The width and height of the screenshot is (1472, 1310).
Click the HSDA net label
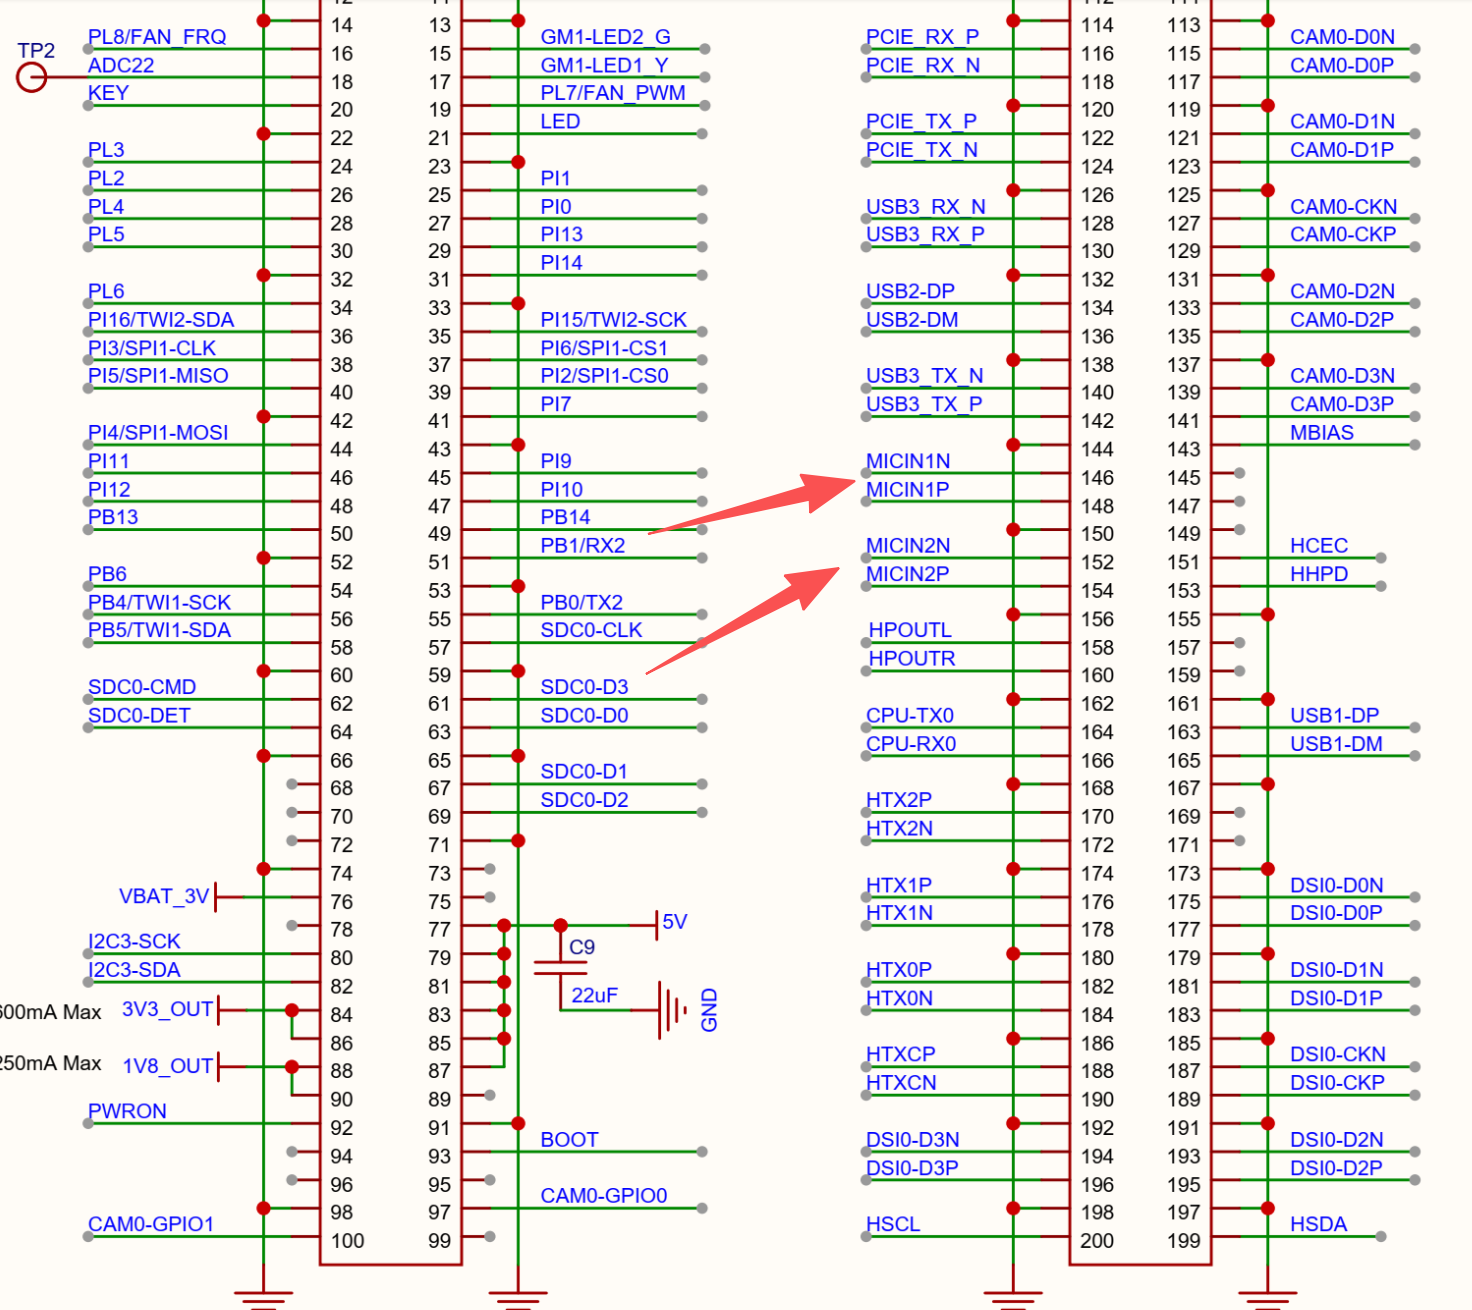(x=1318, y=1224)
